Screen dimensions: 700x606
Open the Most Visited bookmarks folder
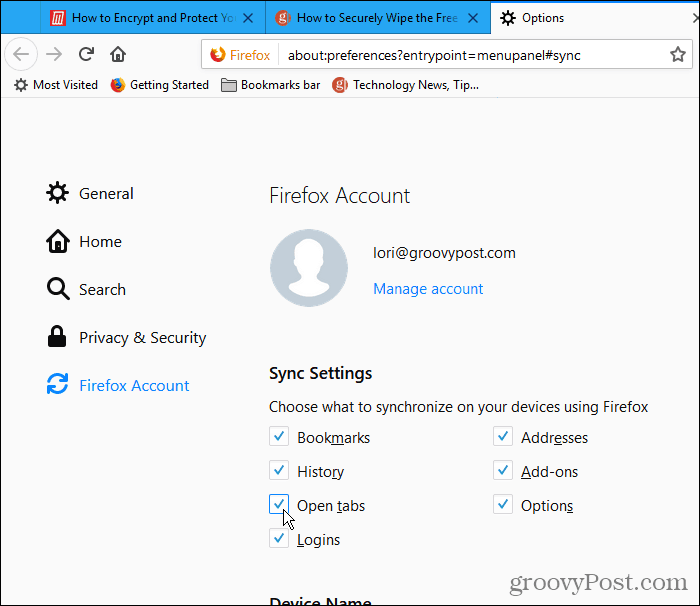click(x=56, y=85)
